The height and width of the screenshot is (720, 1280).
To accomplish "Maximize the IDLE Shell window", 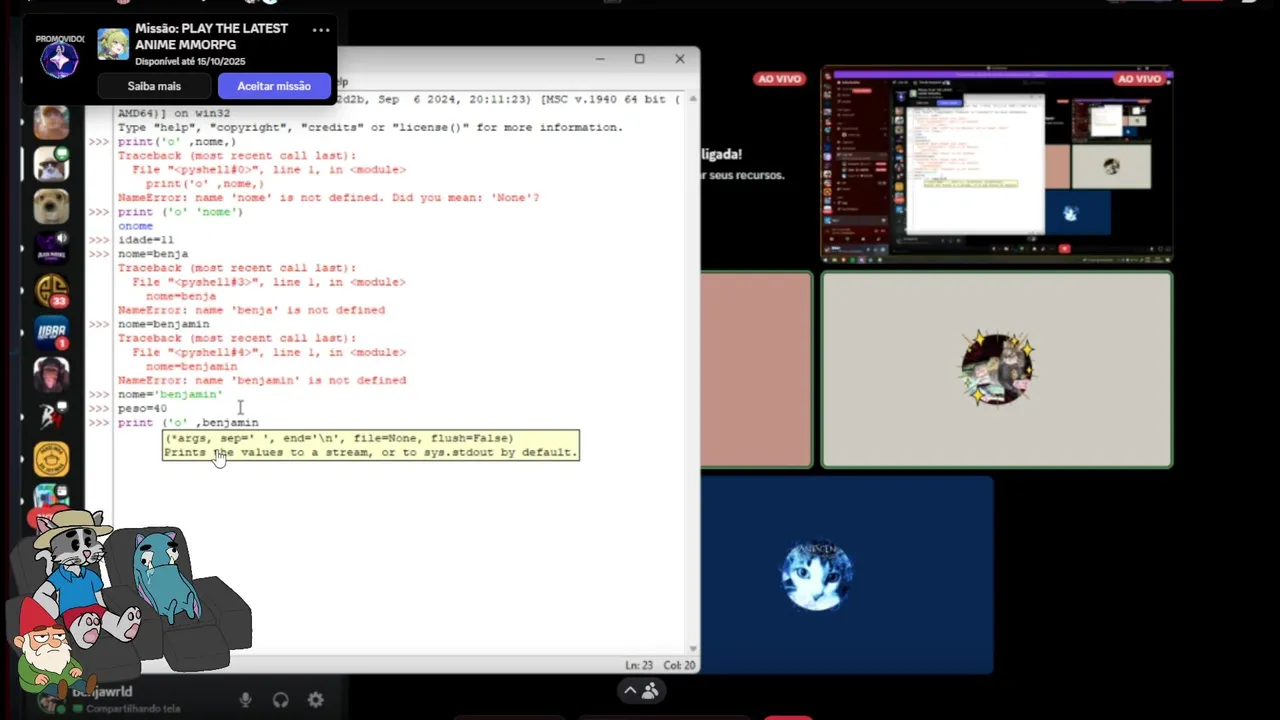I will [639, 59].
